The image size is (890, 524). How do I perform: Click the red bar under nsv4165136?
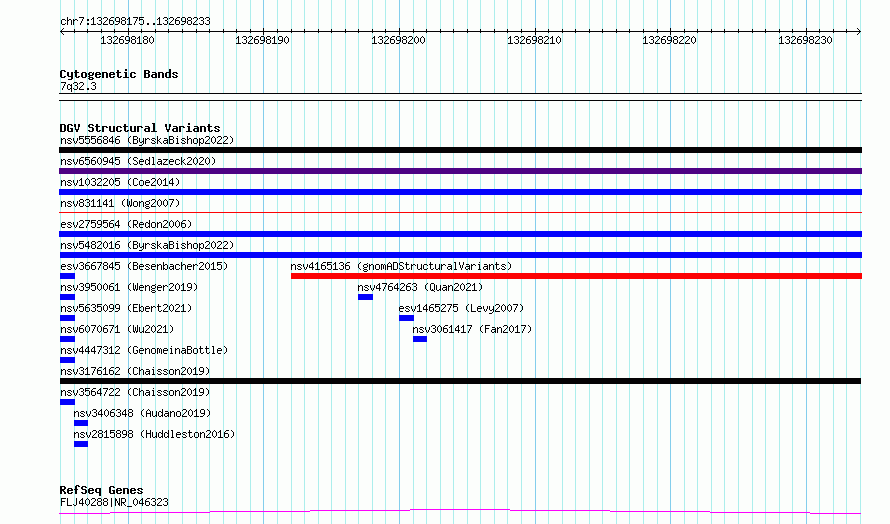click(577, 276)
